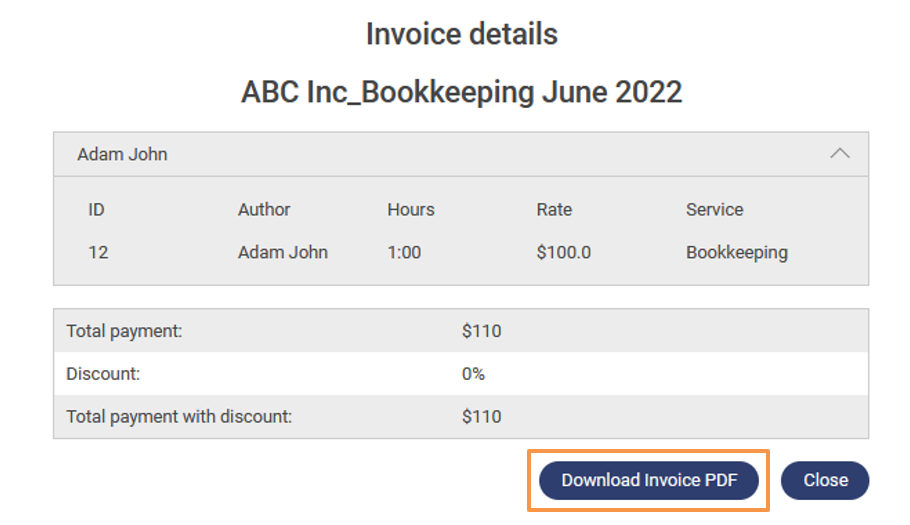
Task: Click Download Invoice PDF button
Action: [649, 480]
